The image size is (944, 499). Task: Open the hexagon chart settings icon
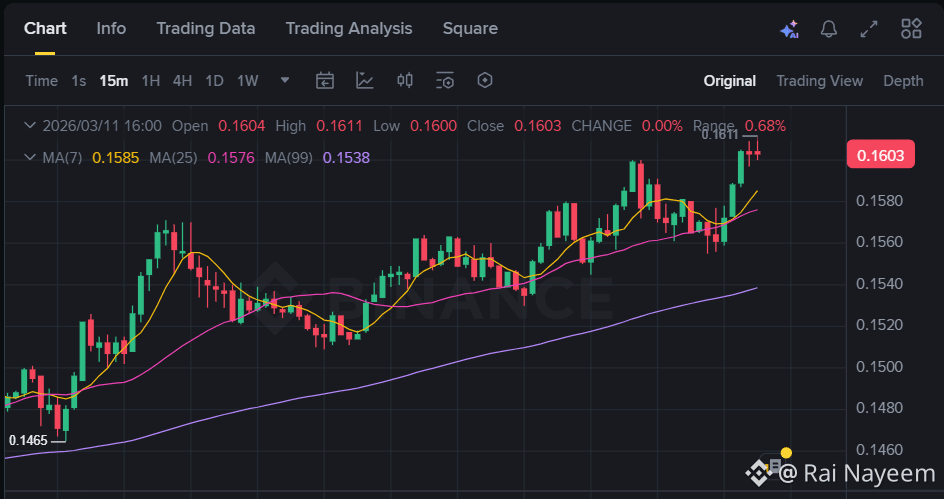485,80
